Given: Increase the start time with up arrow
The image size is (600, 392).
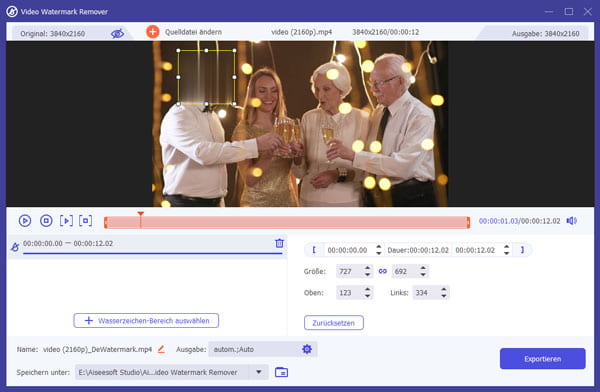Looking at the screenshot, I should 378,247.
